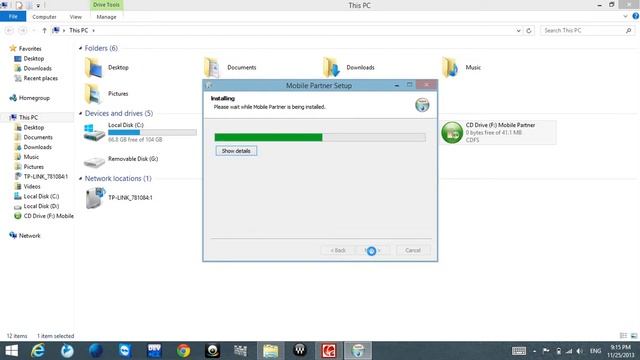Open the Music folder icon
This screenshot has width=640, height=360.
[450, 67]
